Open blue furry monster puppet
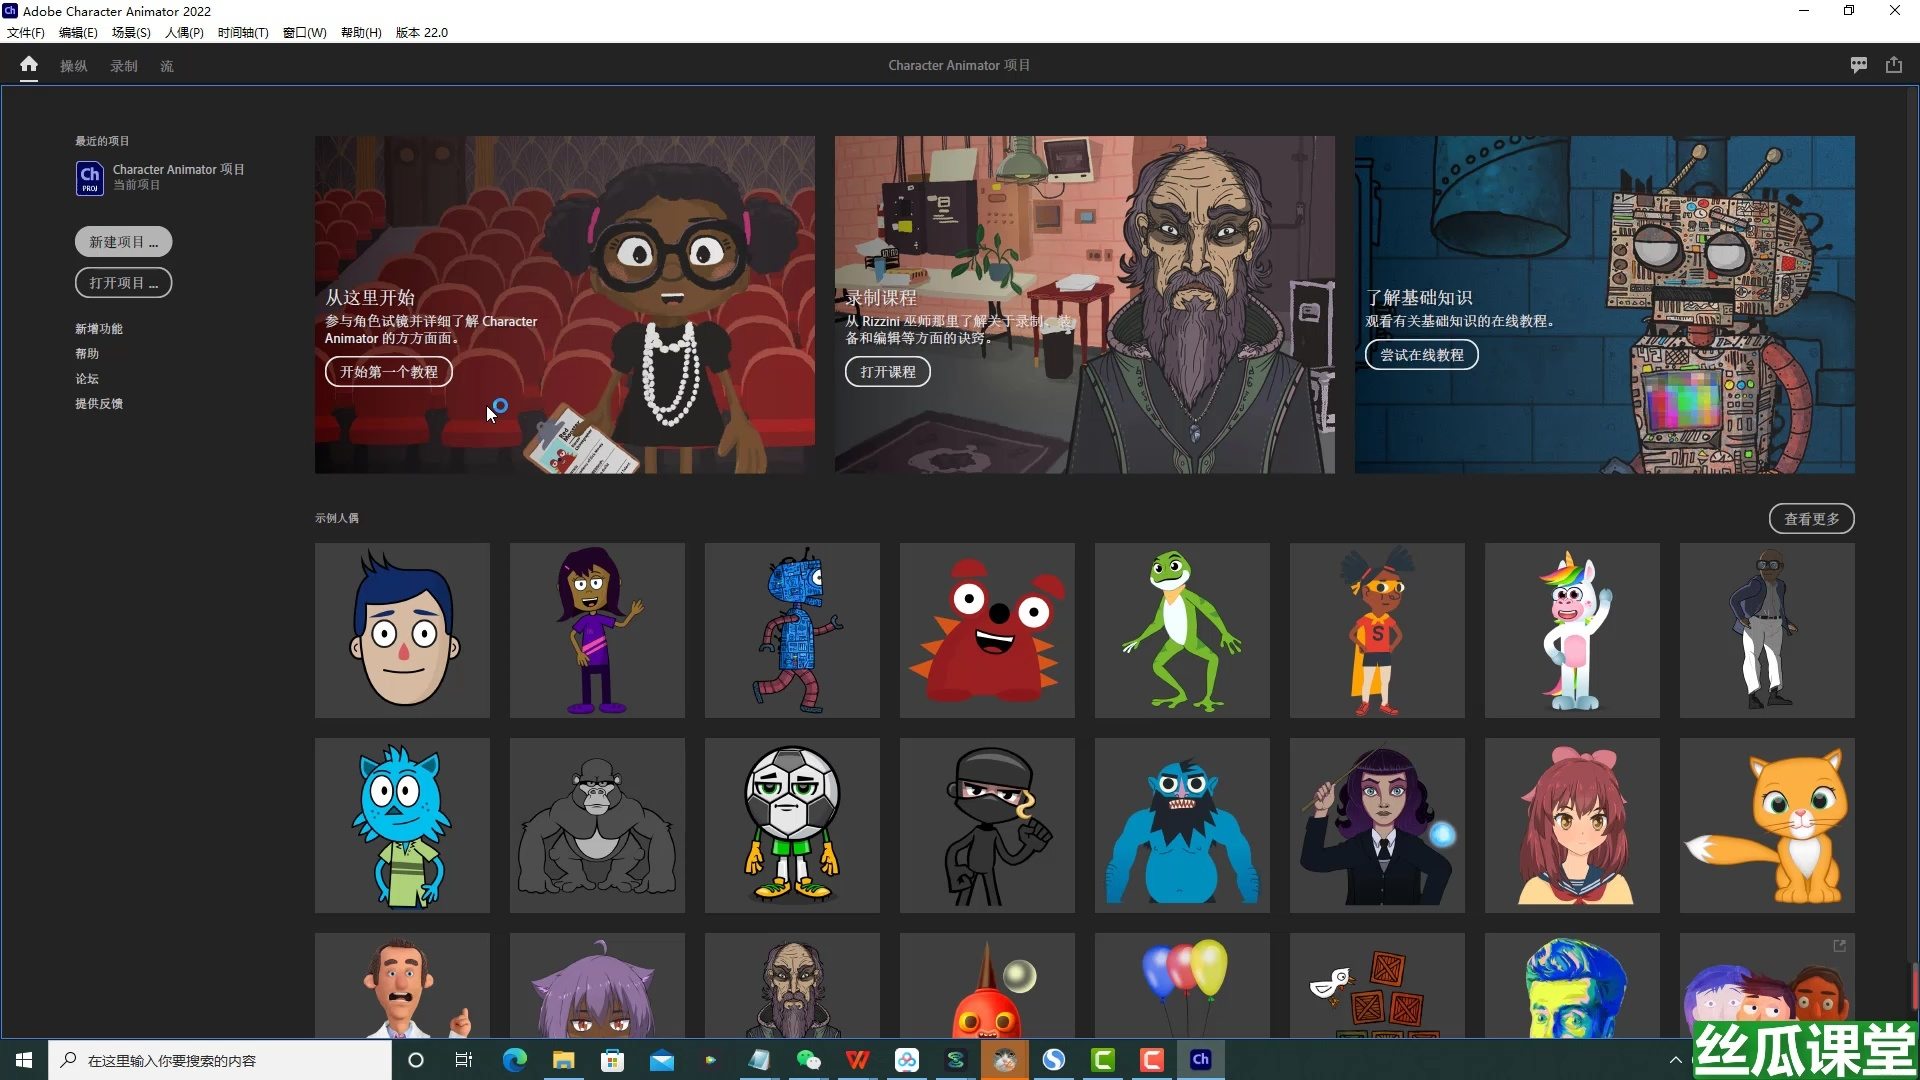This screenshot has height=1080, width=1920. coord(1182,825)
